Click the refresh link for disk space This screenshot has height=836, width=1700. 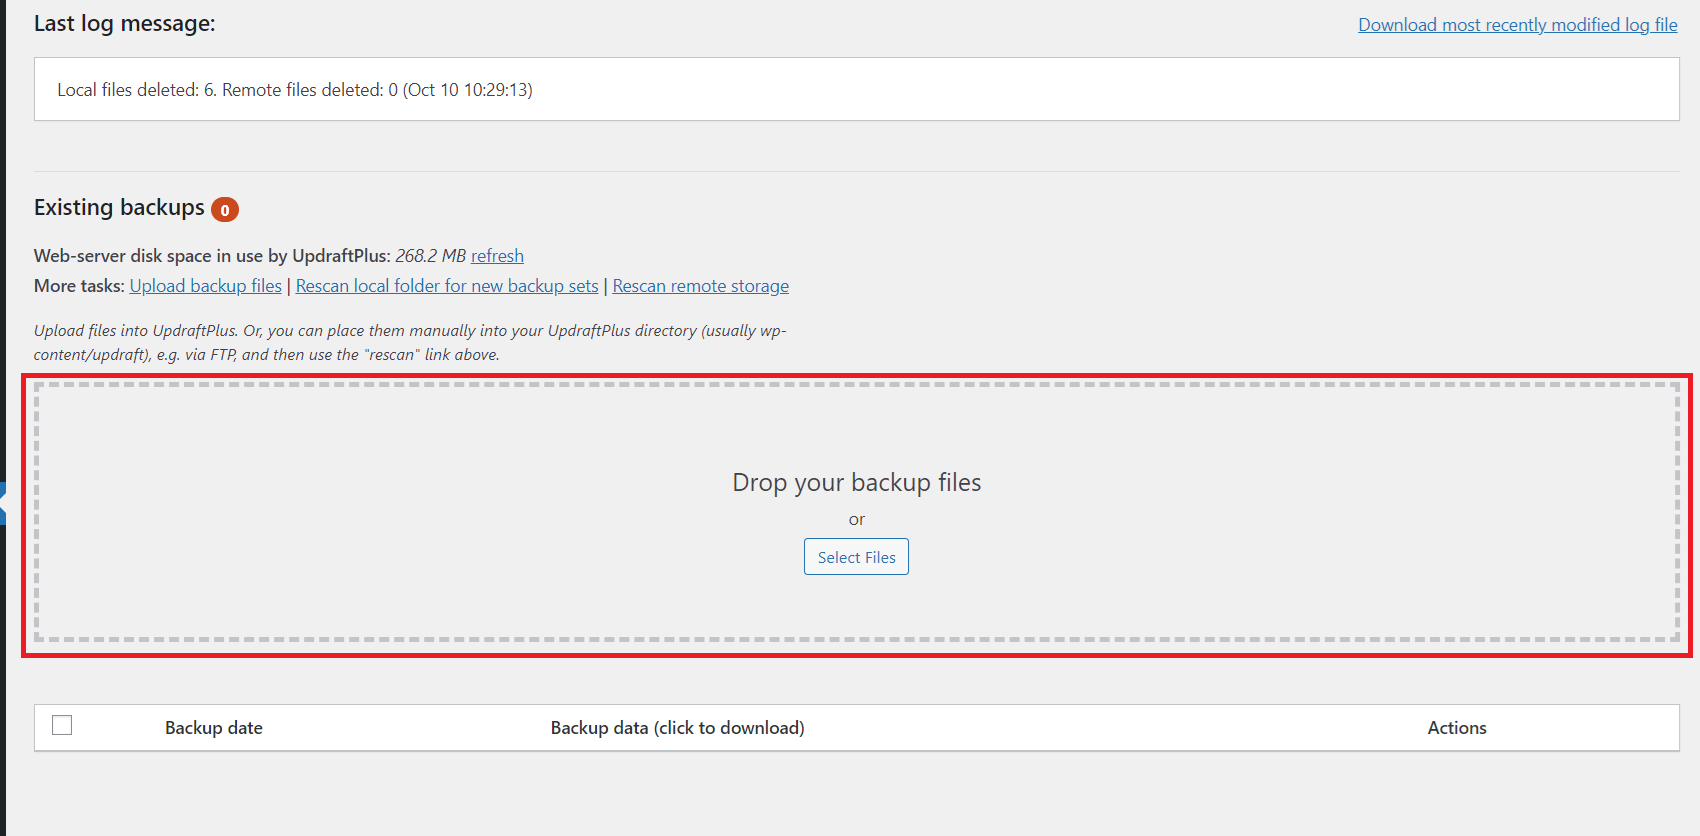tap(497, 256)
